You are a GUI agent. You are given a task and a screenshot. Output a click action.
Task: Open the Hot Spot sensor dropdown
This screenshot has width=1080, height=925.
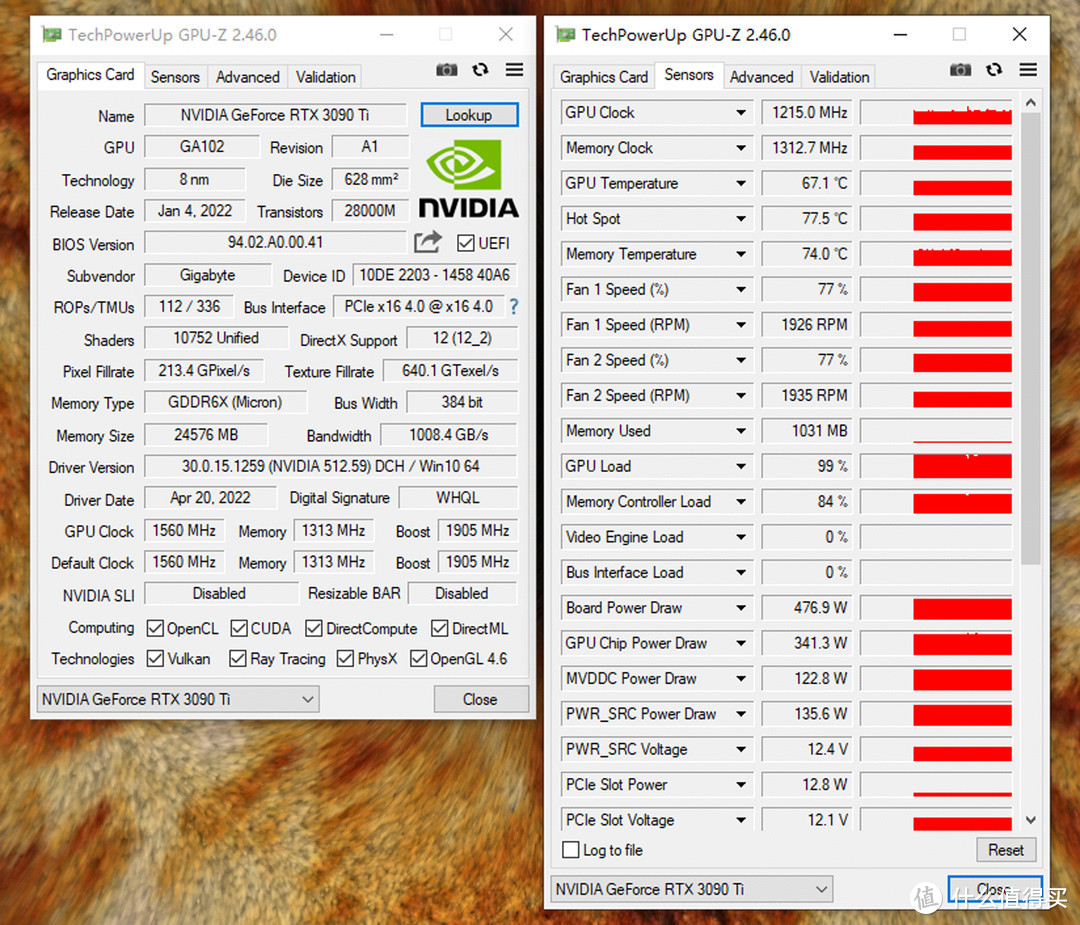pyautogui.click(x=741, y=218)
